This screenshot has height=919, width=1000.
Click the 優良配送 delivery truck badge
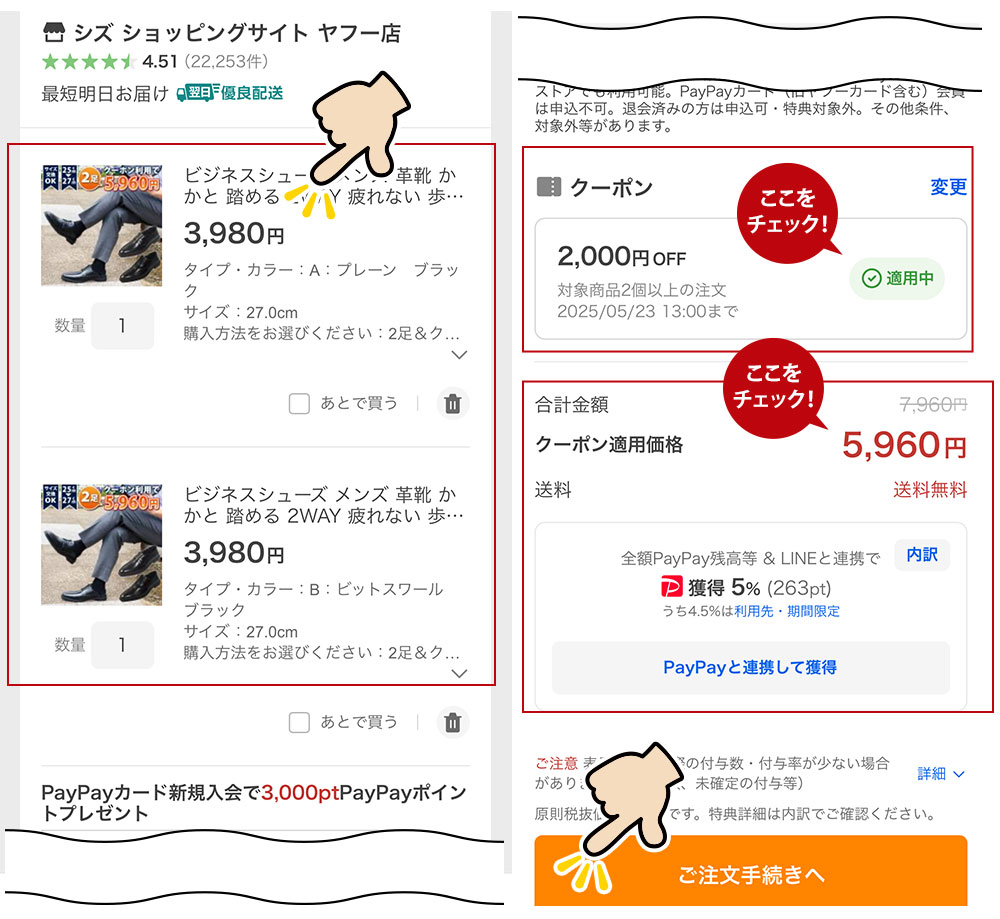[230, 93]
